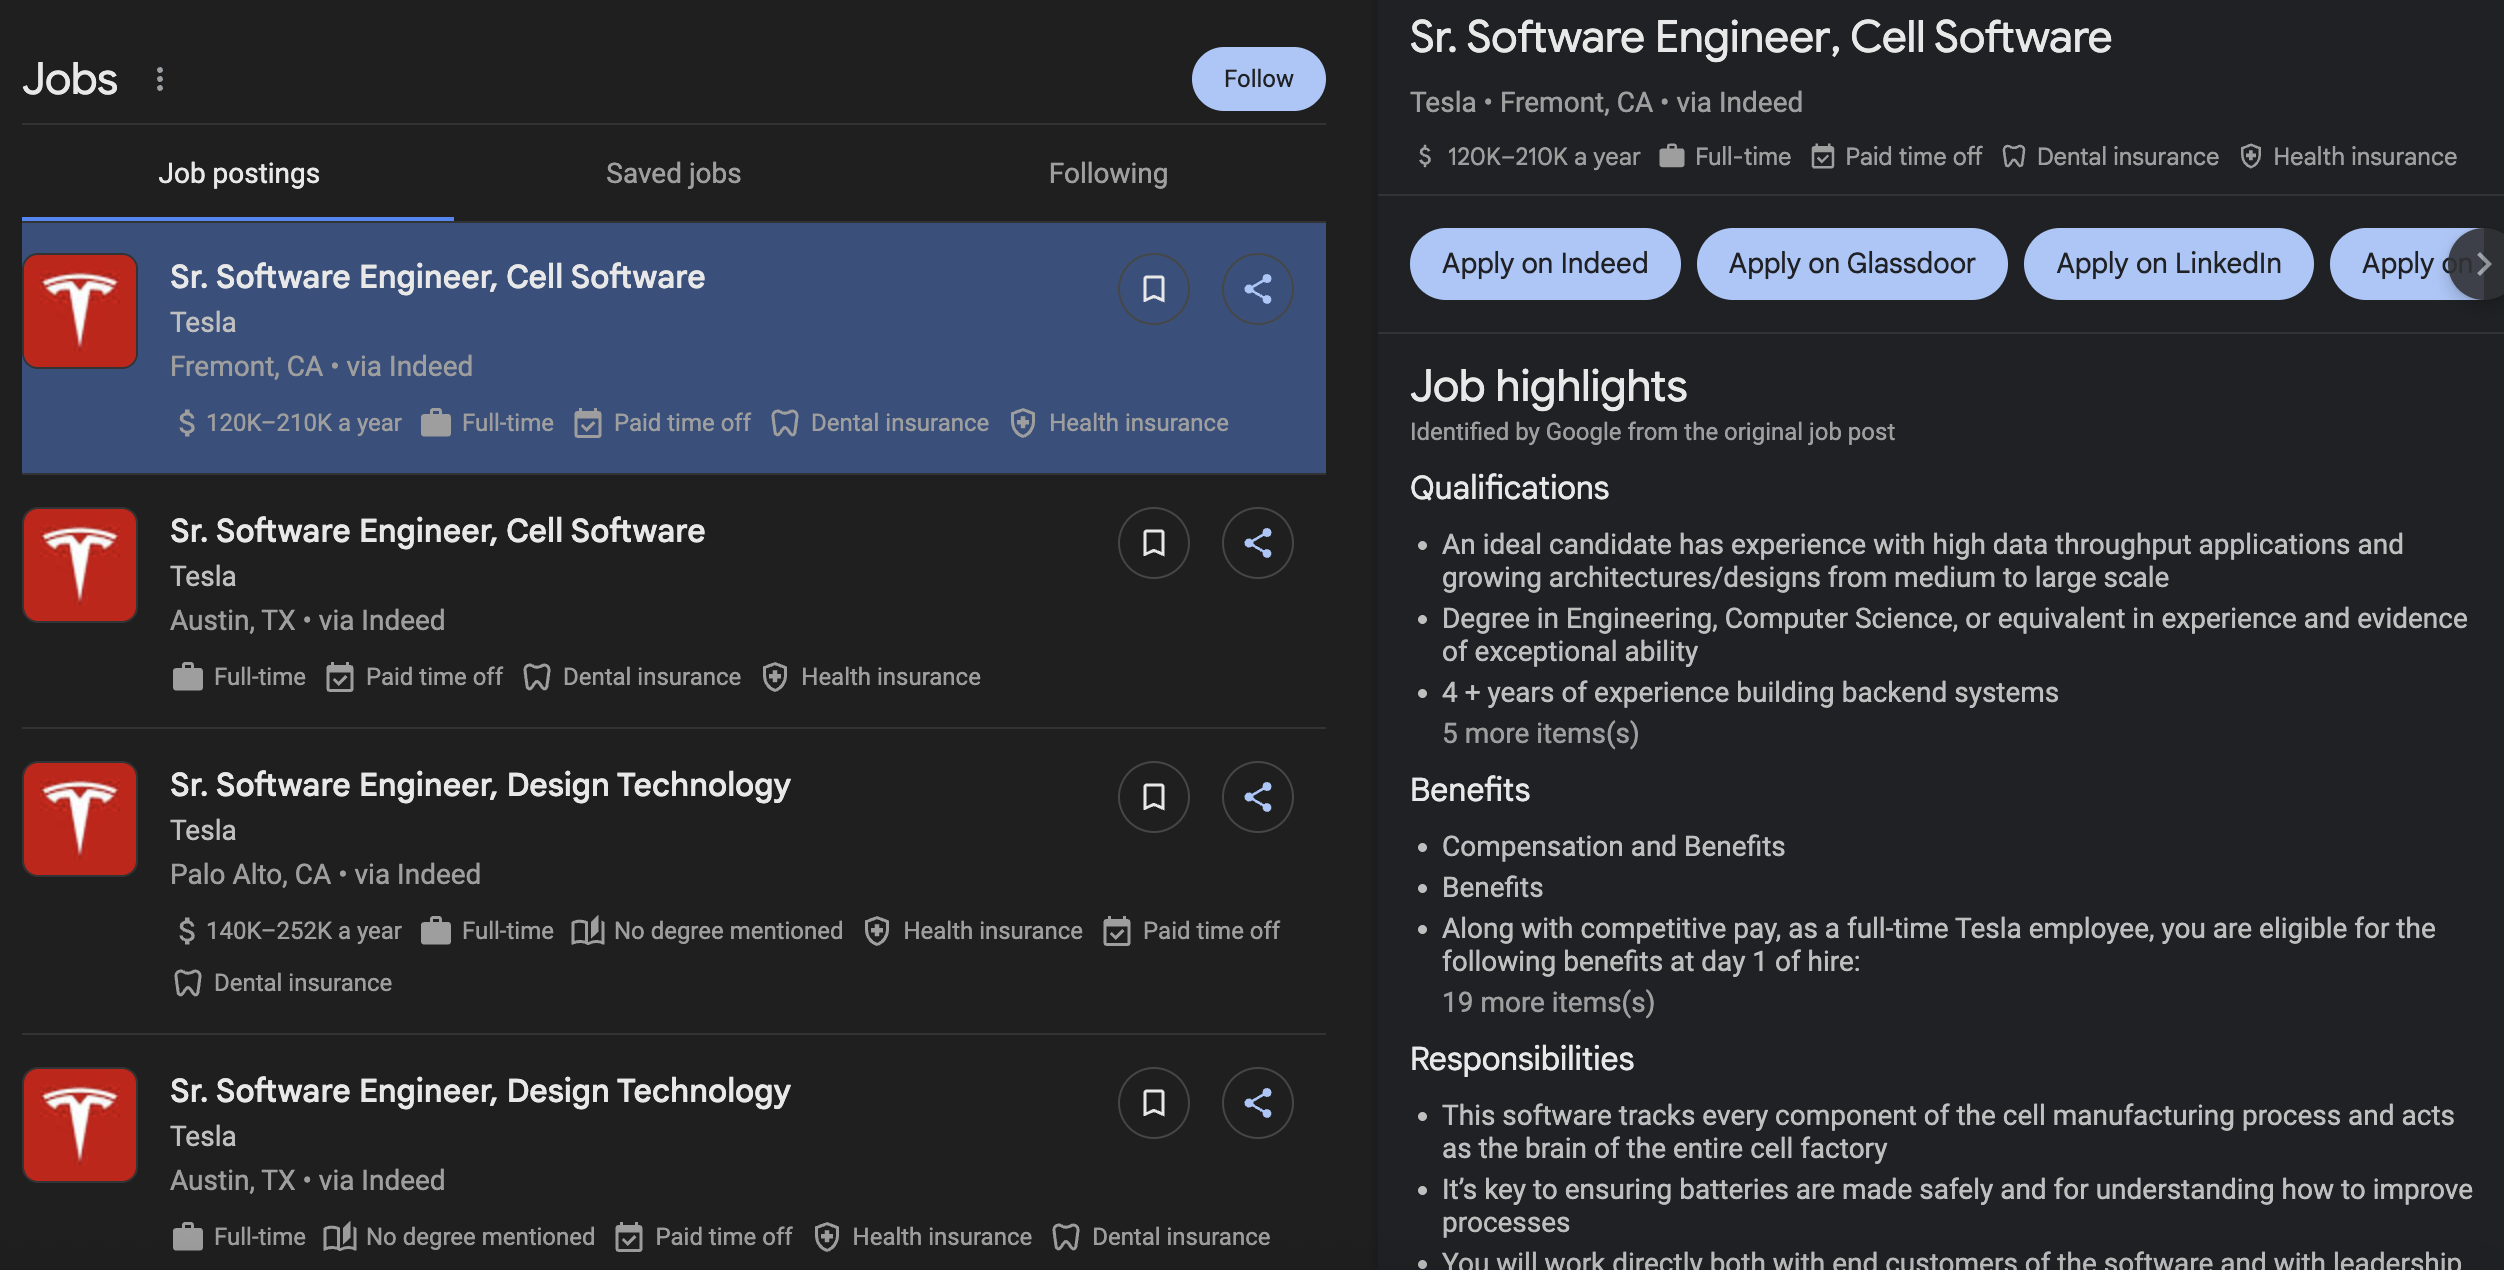This screenshot has width=2504, height=1270.
Task: Share the Fremont Cell Software job
Action: (1258, 289)
